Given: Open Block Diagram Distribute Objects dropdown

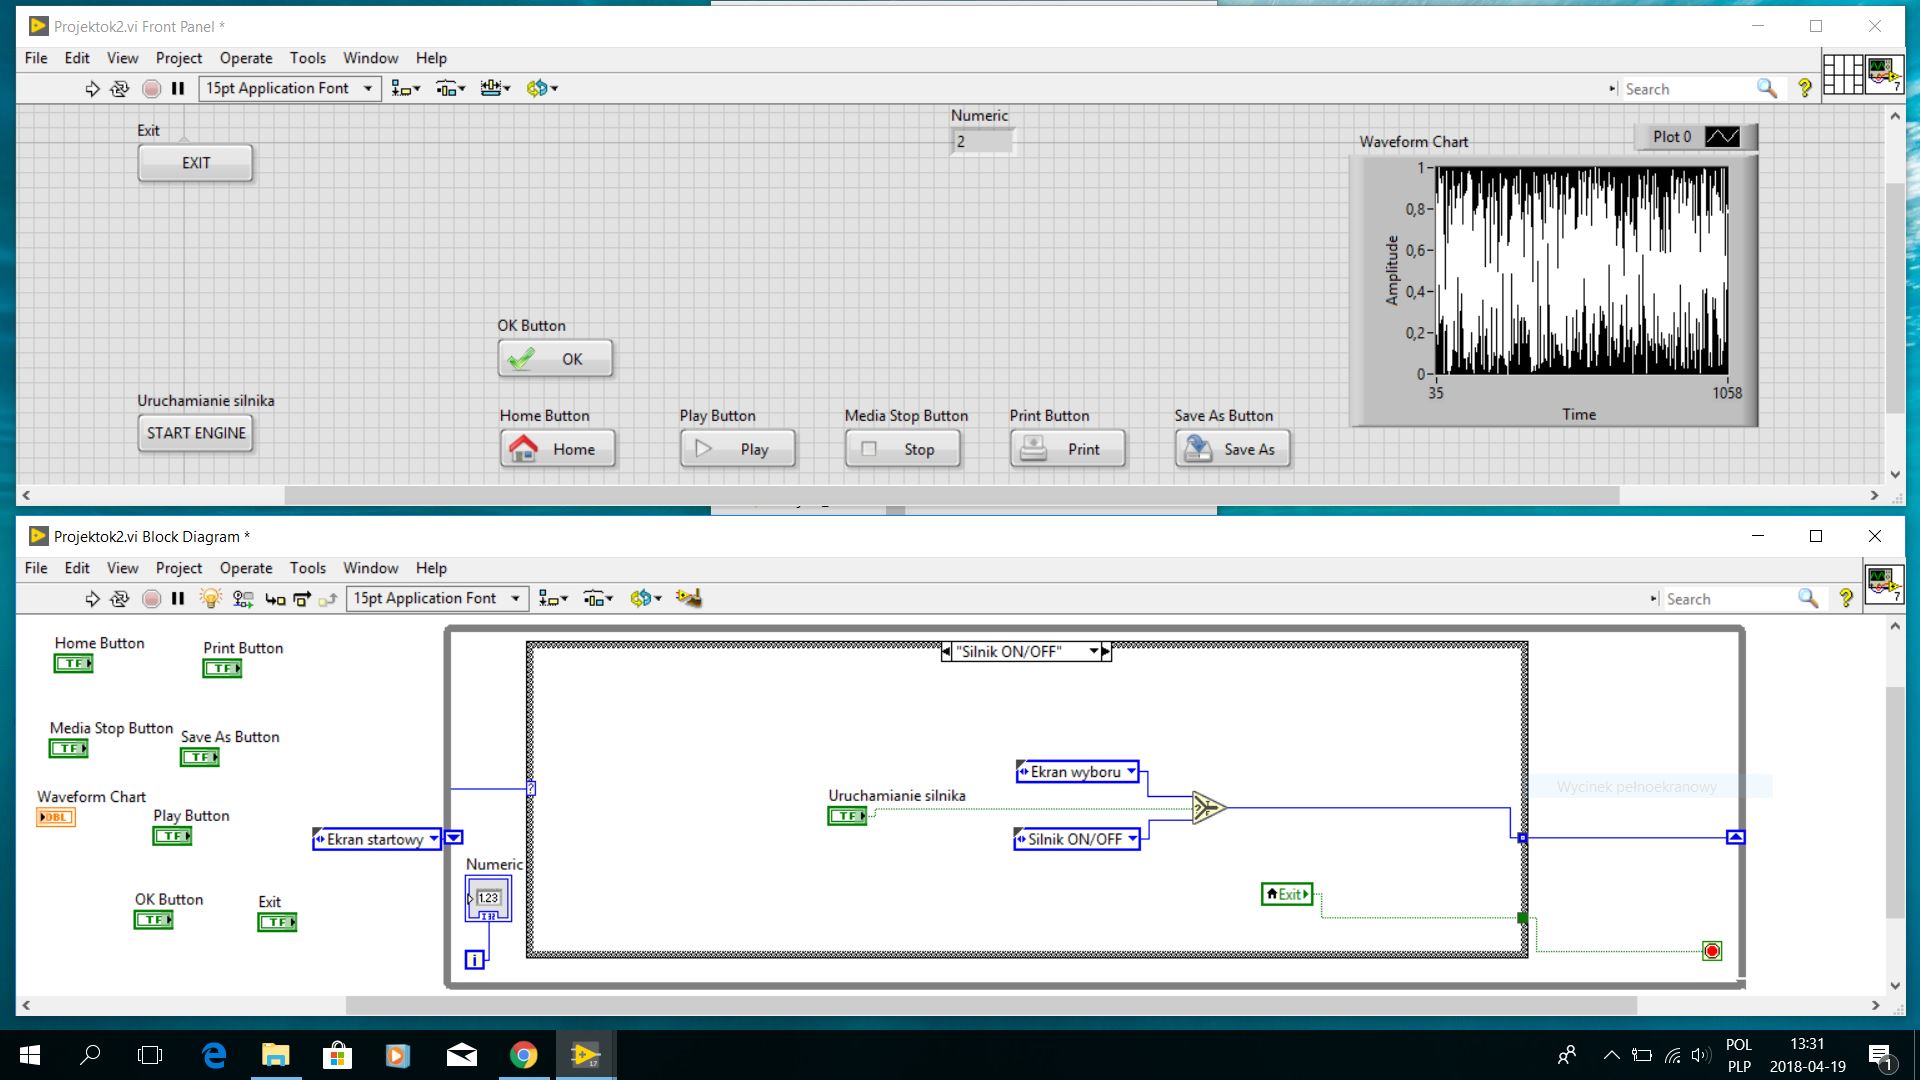Looking at the screenshot, I should tap(597, 599).
